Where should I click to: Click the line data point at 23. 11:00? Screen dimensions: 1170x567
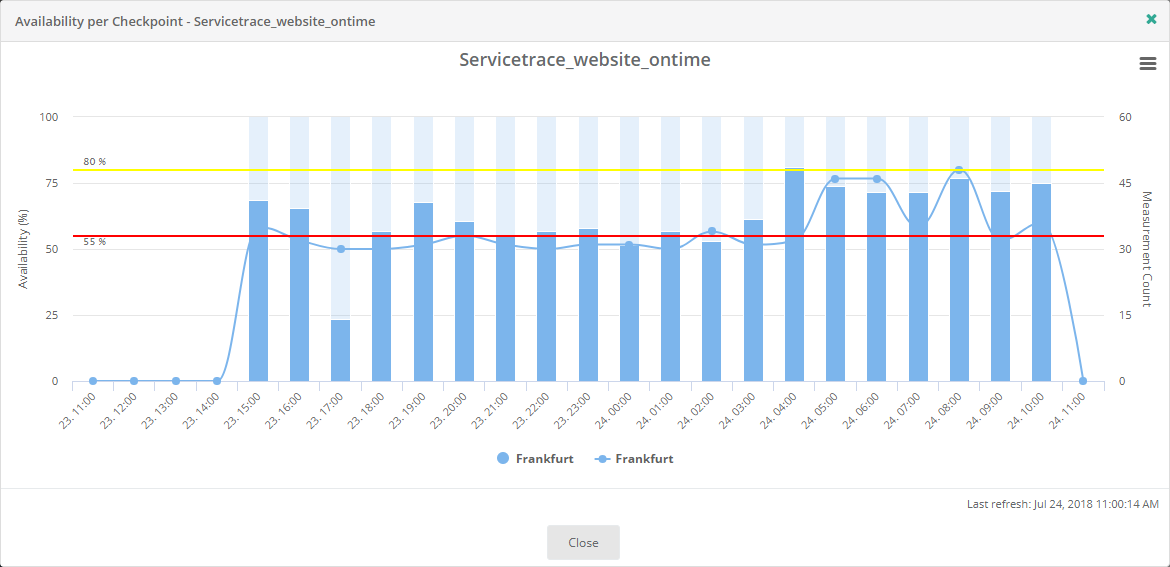click(93, 380)
